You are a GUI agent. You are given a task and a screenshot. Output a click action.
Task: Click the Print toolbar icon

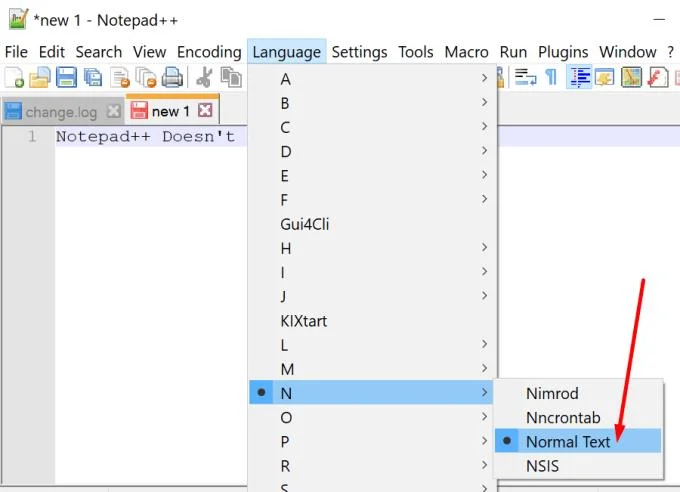172,78
